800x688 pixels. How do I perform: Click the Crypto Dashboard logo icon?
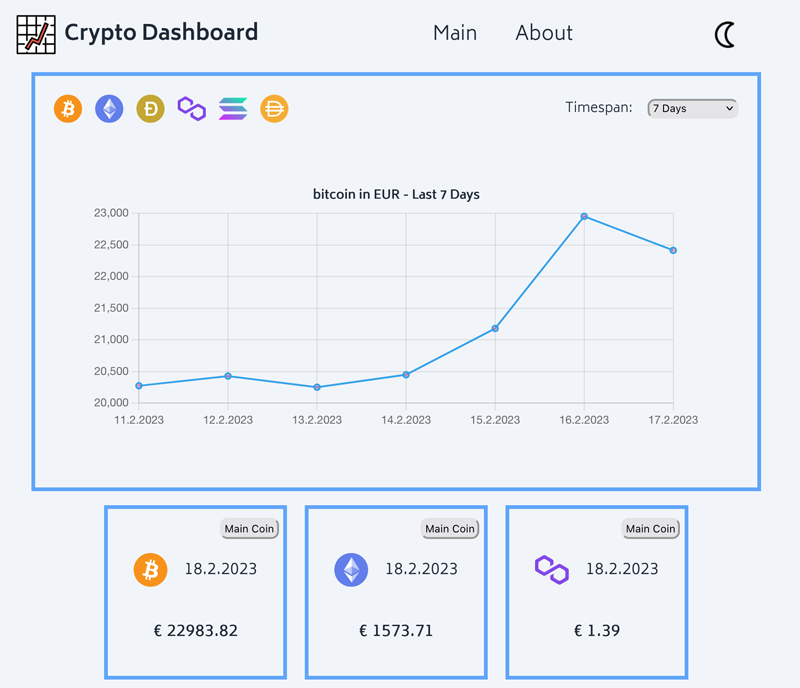(x=35, y=33)
